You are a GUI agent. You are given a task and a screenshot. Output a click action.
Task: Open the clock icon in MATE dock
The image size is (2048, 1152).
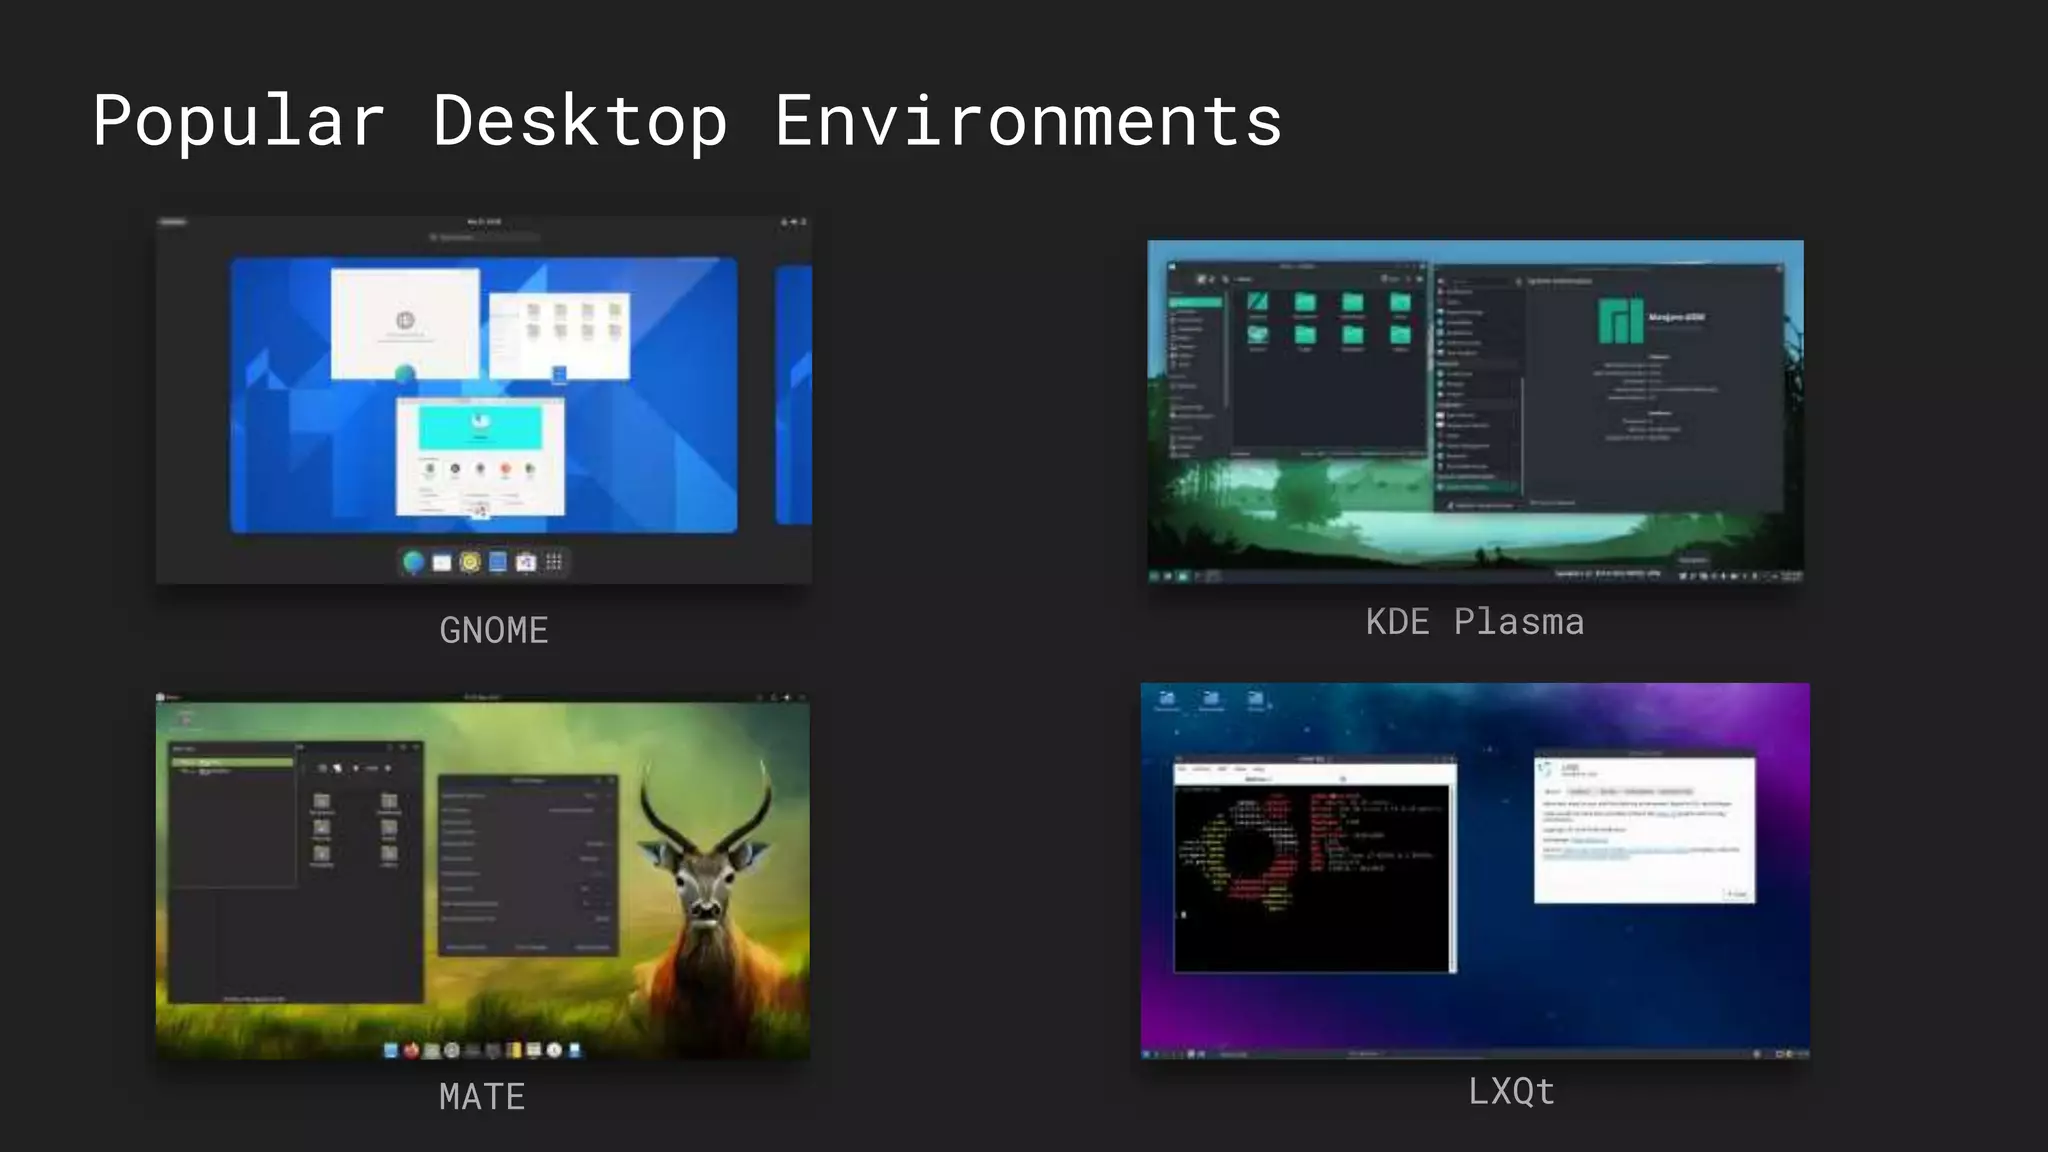554,1050
